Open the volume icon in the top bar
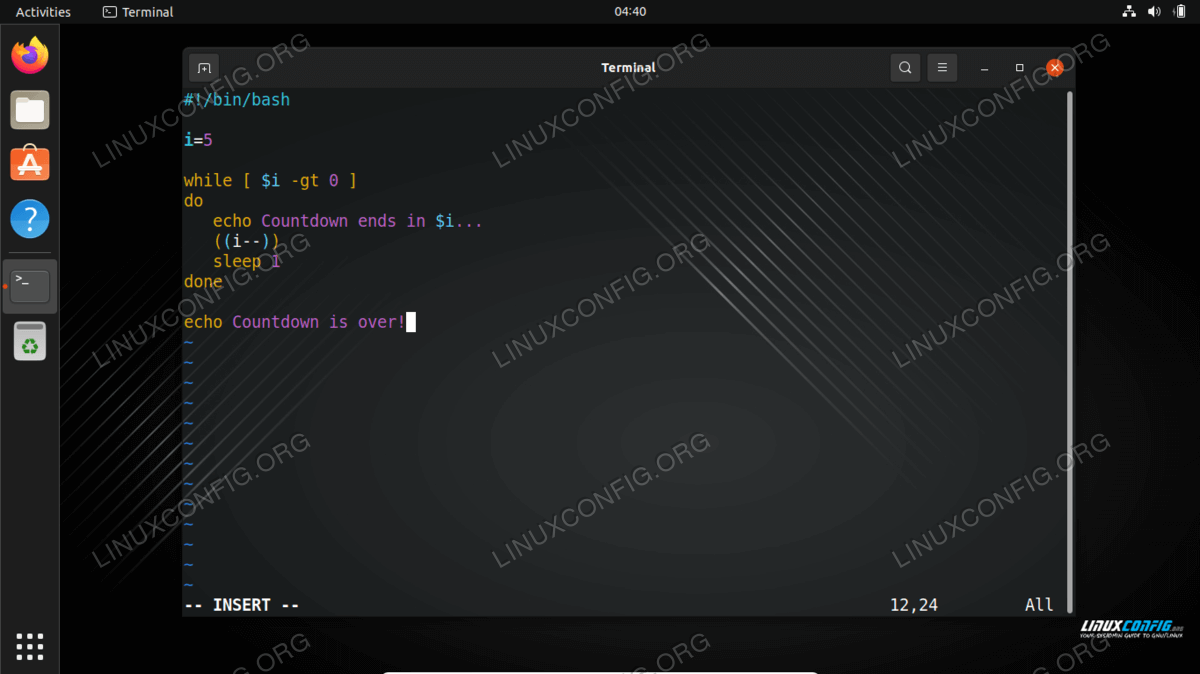Image resolution: width=1200 pixels, height=674 pixels. point(1154,12)
